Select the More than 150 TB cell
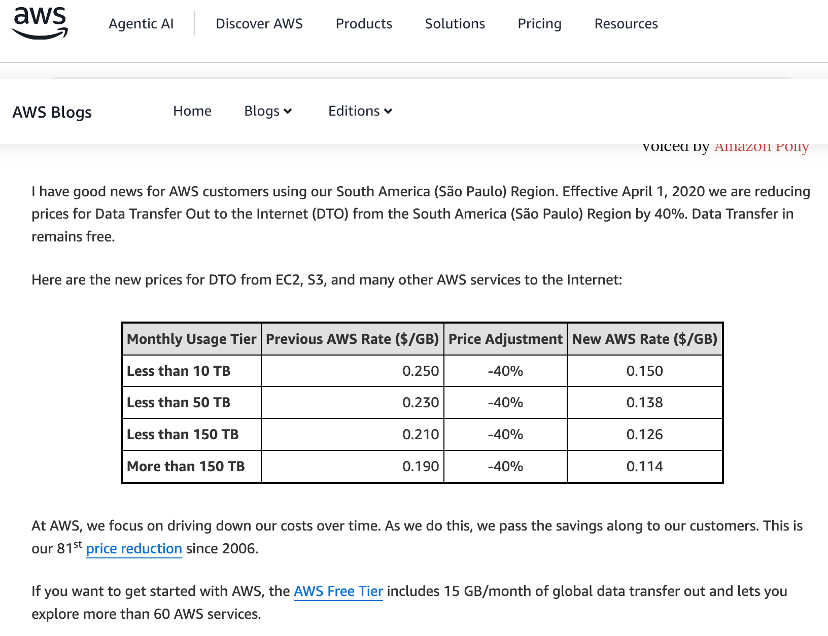Image resolution: width=828 pixels, height=636 pixels. pos(192,466)
